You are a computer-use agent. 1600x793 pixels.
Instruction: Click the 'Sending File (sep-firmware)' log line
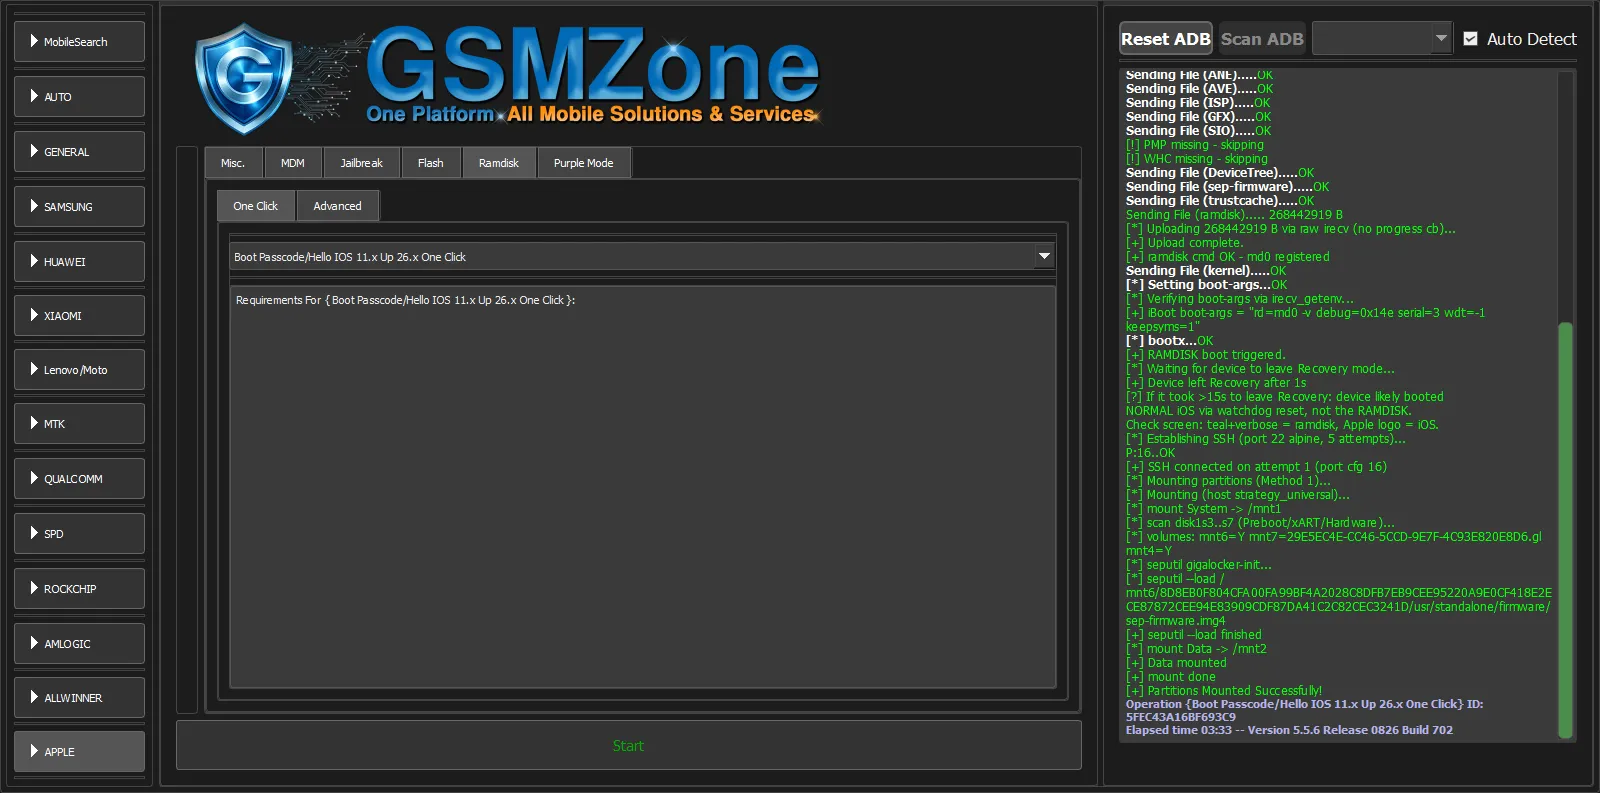[1228, 187]
